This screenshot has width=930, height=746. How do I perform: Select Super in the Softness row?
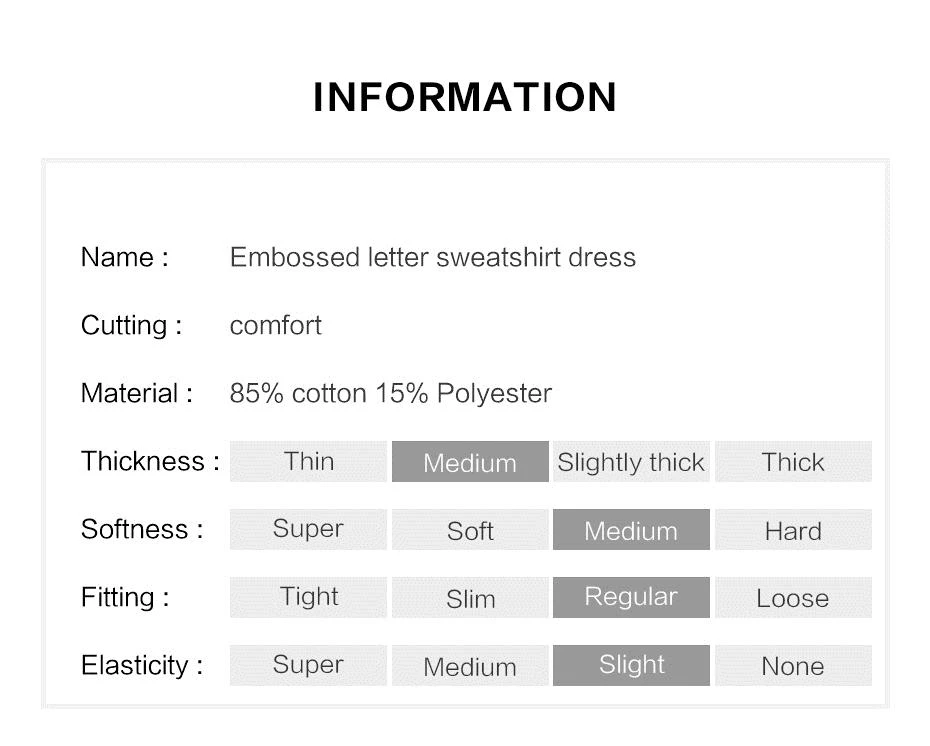[x=308, y=529]
